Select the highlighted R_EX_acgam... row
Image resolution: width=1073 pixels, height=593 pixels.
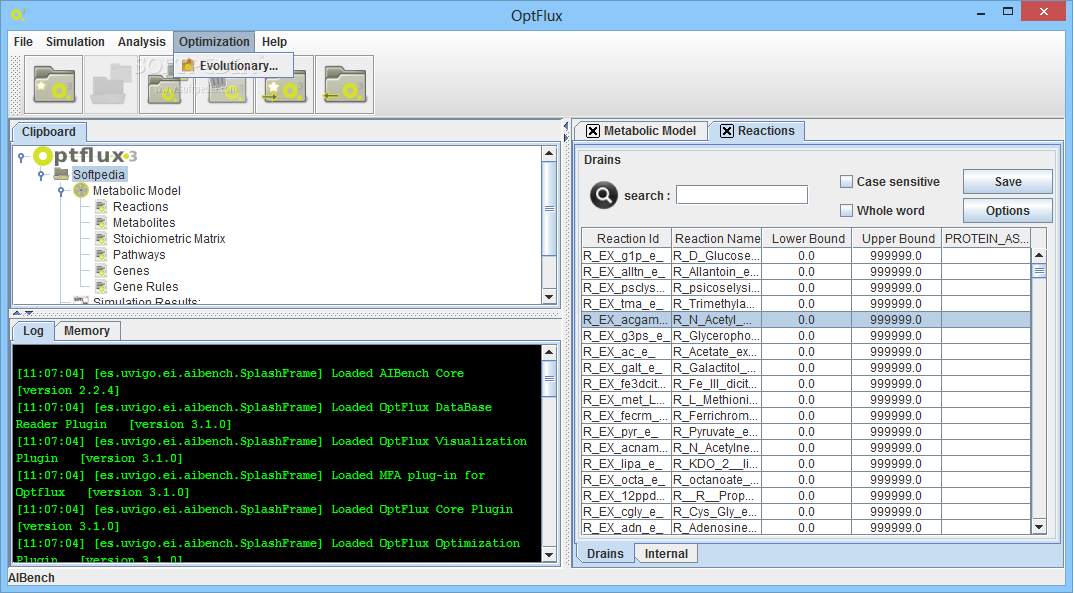coord(806,319)
